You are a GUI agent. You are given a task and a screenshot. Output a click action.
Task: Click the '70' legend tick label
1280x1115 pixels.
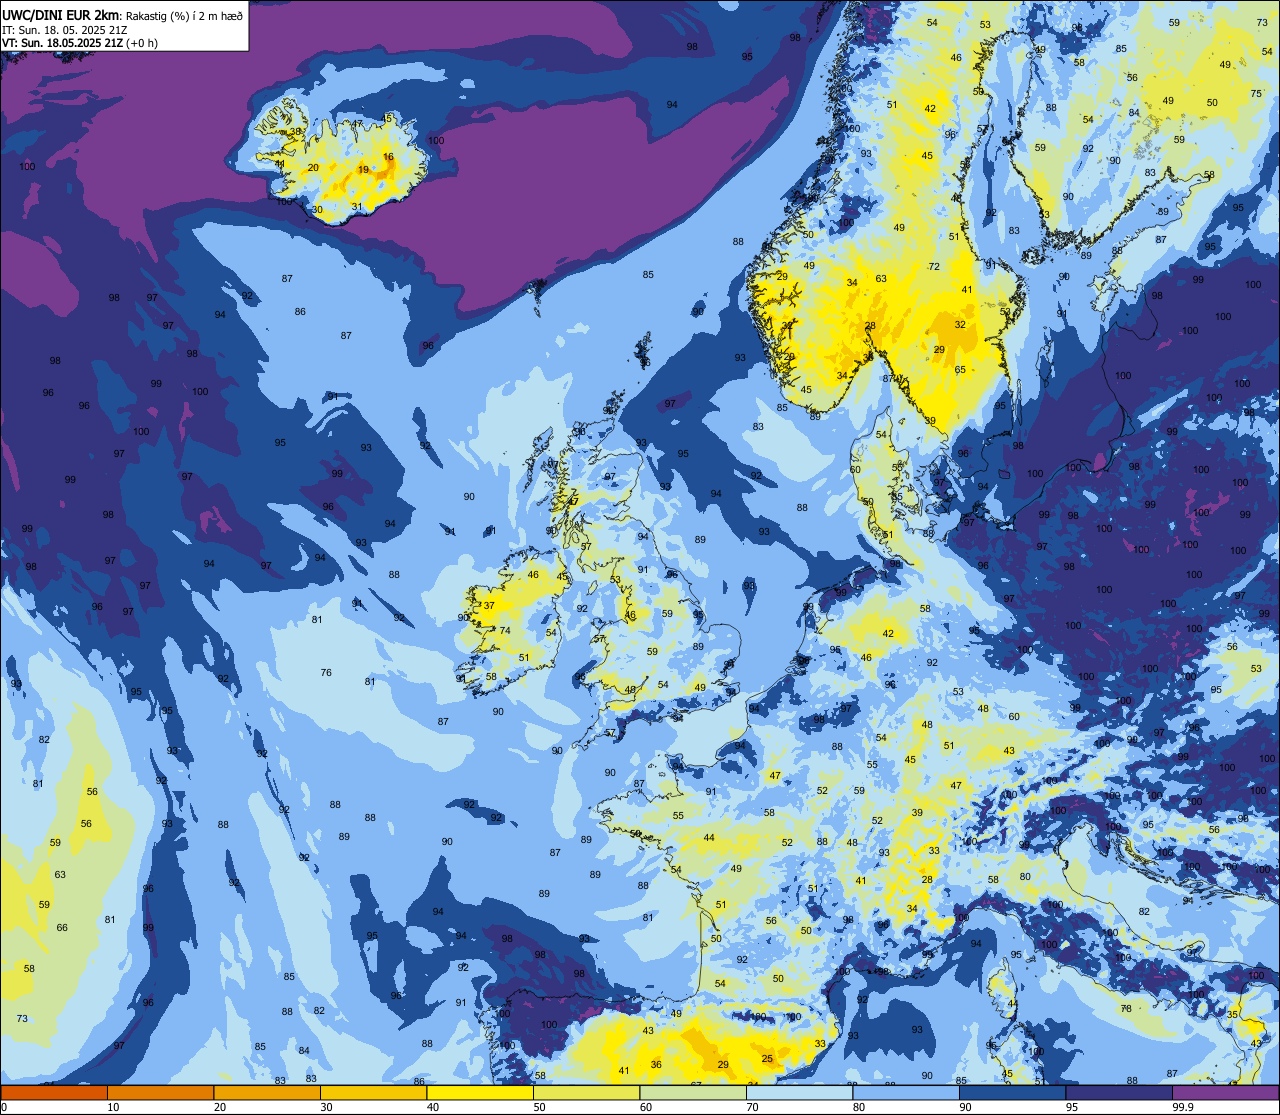(x=752, y=1107)
